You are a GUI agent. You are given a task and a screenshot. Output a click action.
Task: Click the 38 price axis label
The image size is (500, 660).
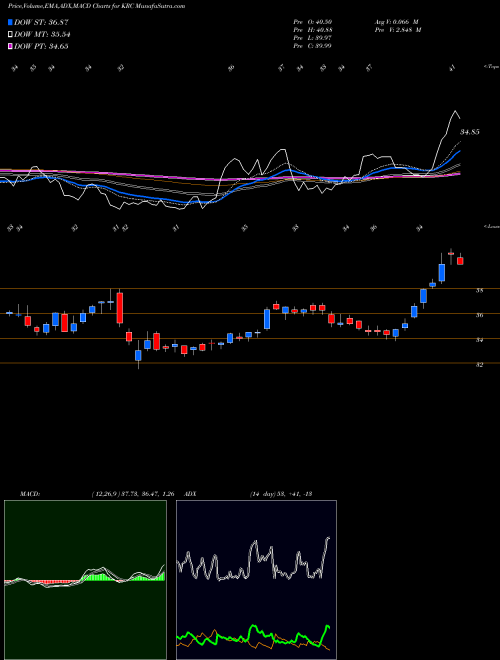479,290
